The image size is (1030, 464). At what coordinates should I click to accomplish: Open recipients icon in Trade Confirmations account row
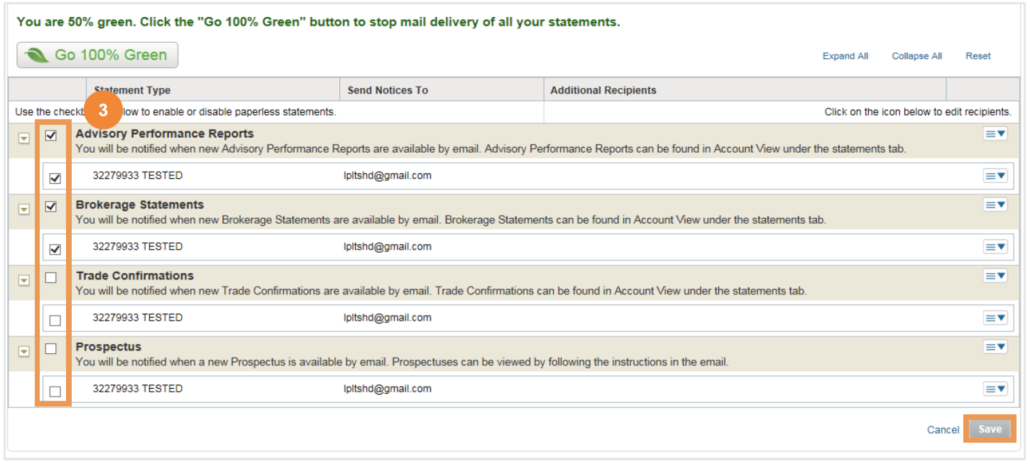click(995, 317)
